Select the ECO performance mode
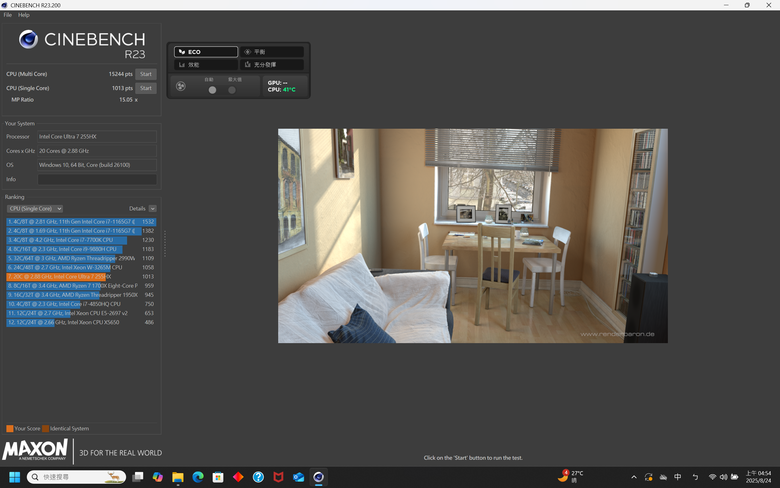The image size is (780, 488). (206, 52)
